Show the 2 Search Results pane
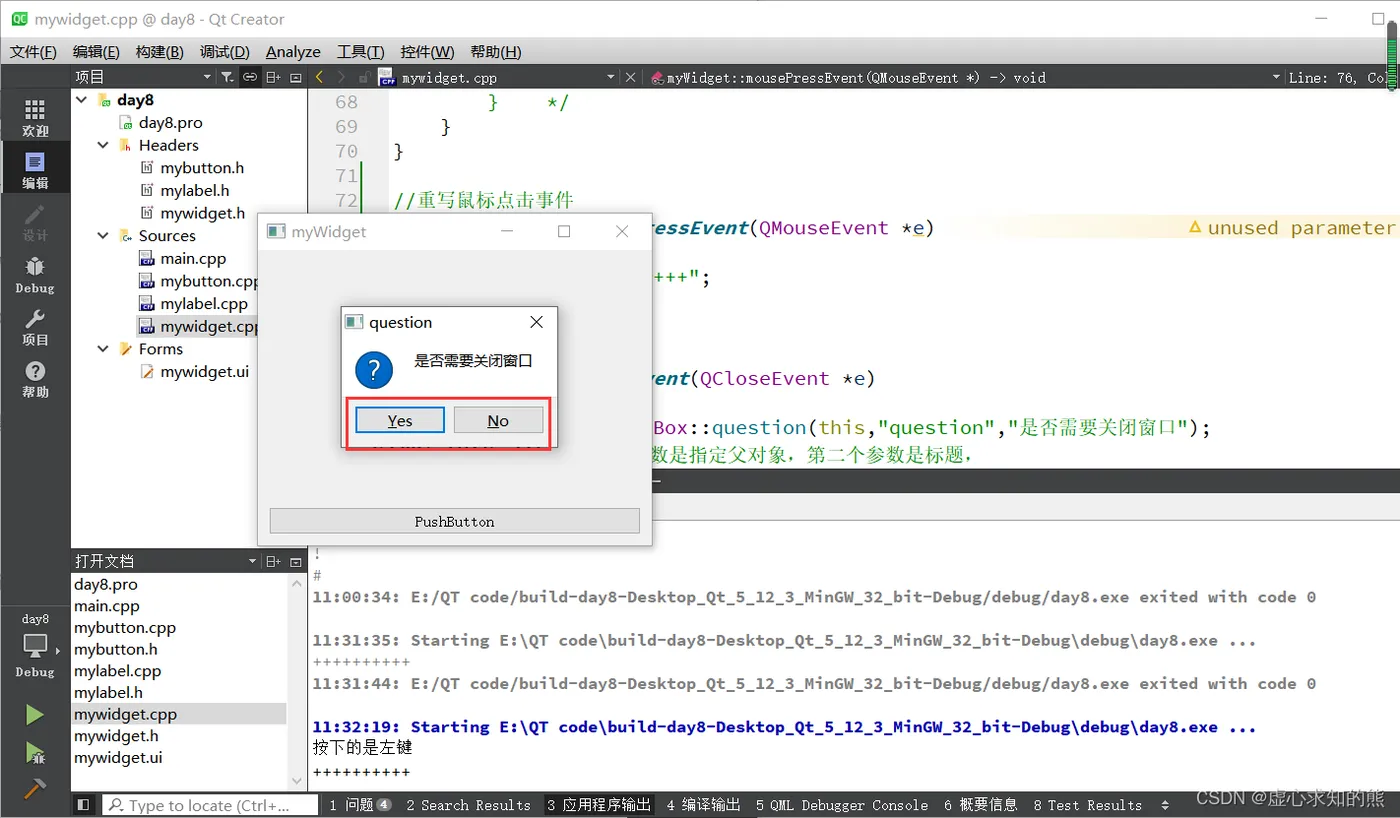The width and height of the screenshot is (1400, 818). 468,805
